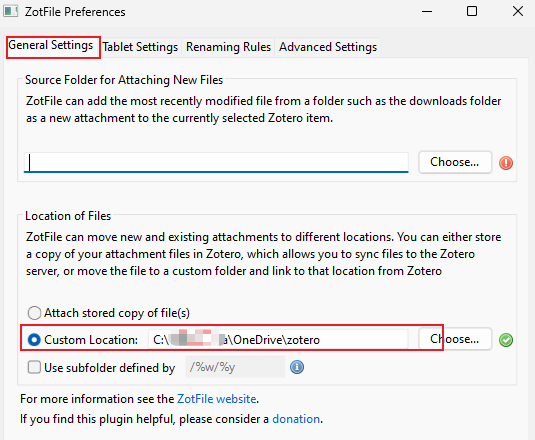Open the ZotFile website link
Viewport: 535px width, 440px height.
(x=217, y=399)
